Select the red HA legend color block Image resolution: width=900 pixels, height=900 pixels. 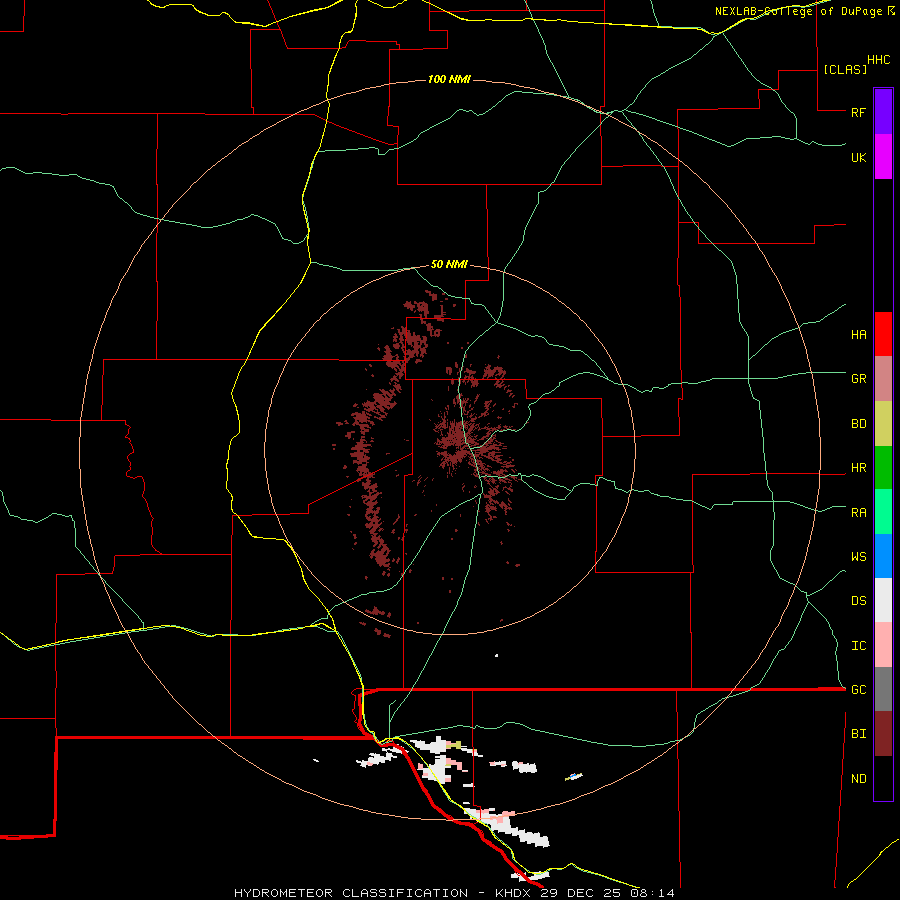883,334
